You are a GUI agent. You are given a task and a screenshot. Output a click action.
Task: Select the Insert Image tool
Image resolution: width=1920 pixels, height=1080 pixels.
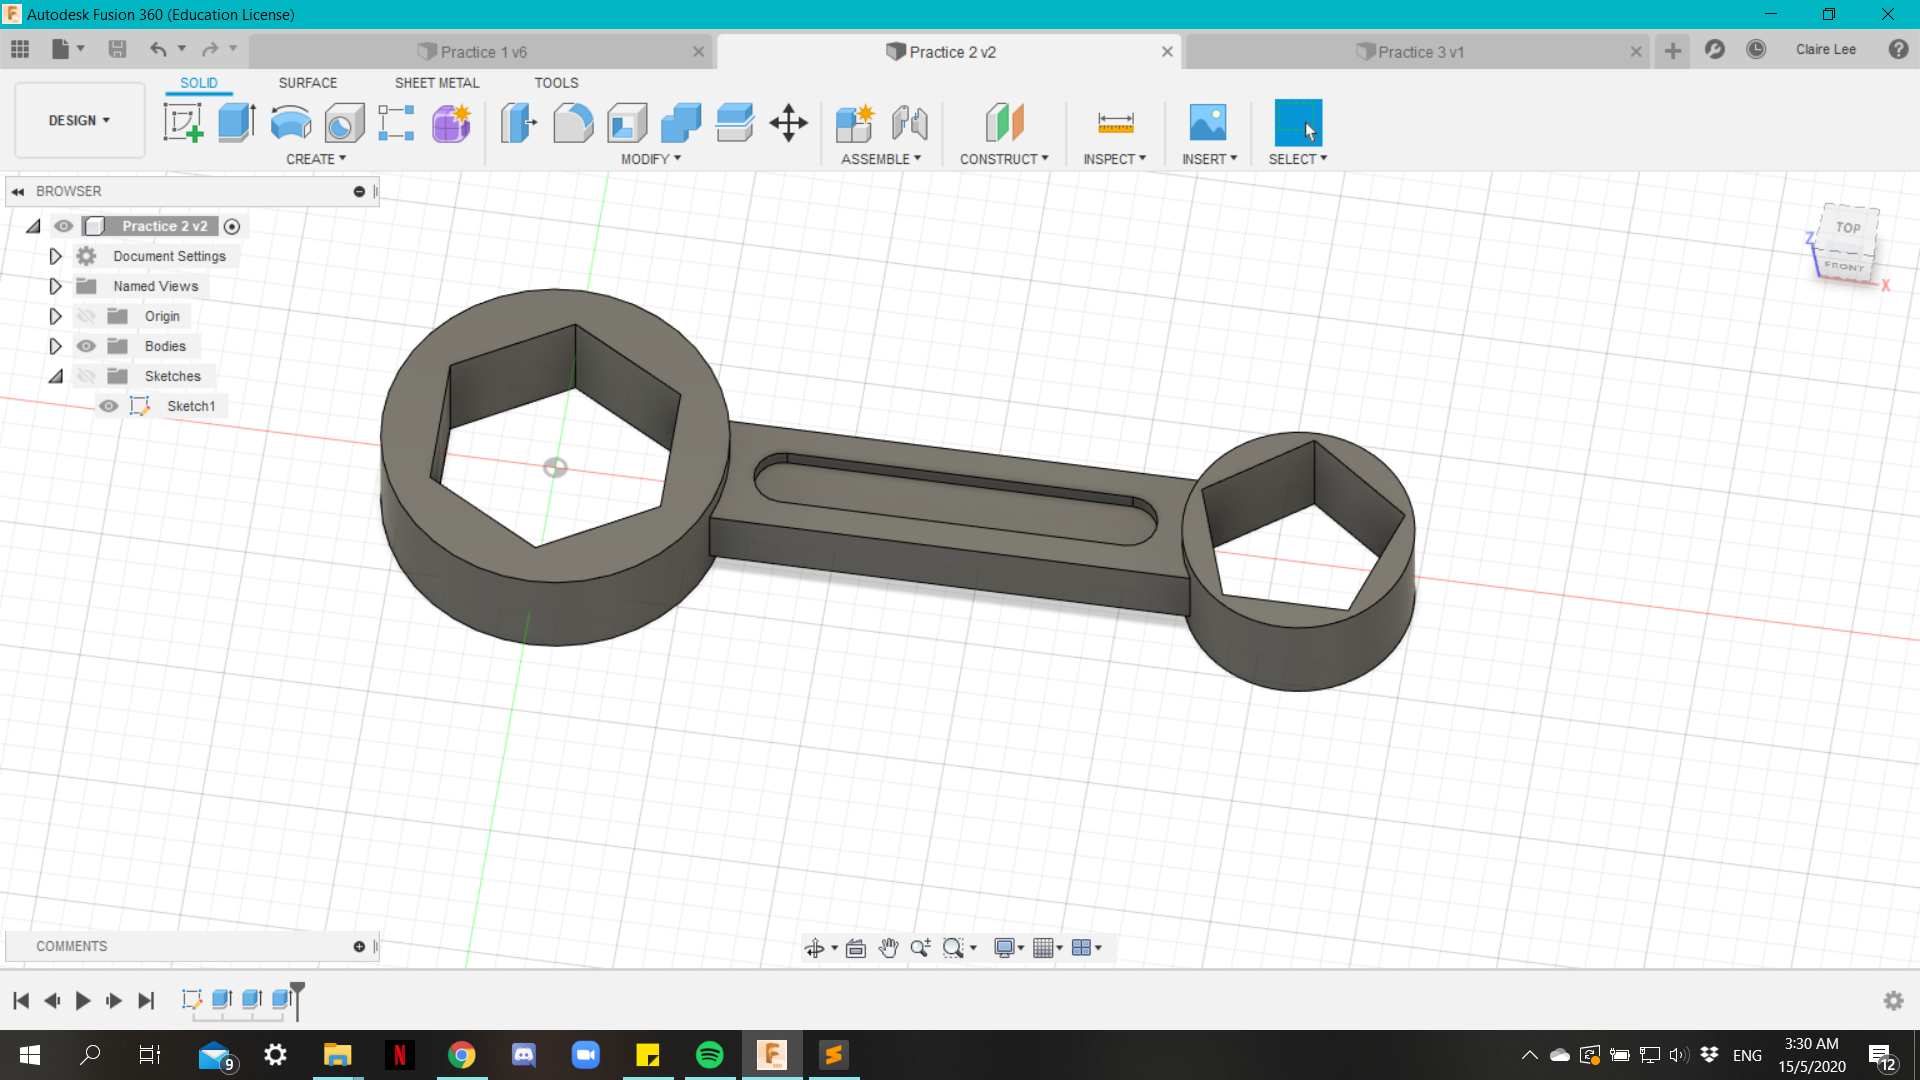pos(1208,123)
